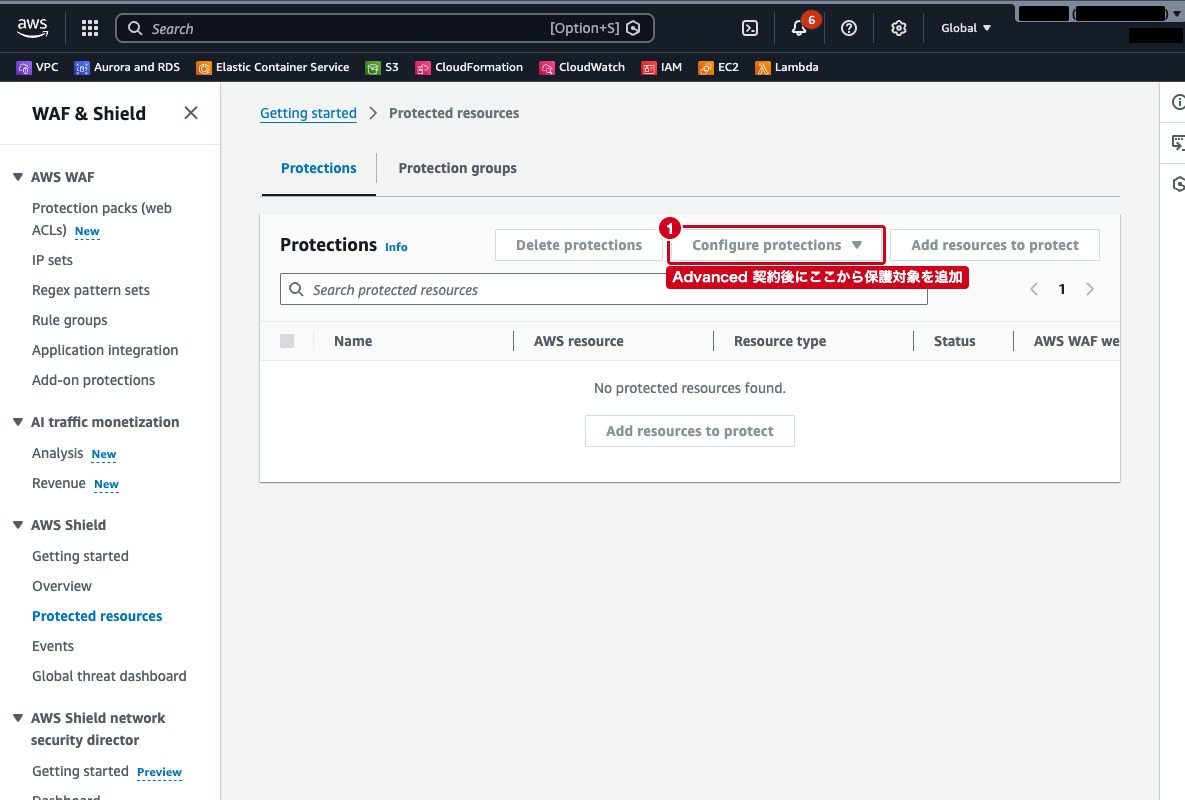Click the search magnifier in the top bar
Viewport: 1185px width, 800px height.
tap(135, 28)
